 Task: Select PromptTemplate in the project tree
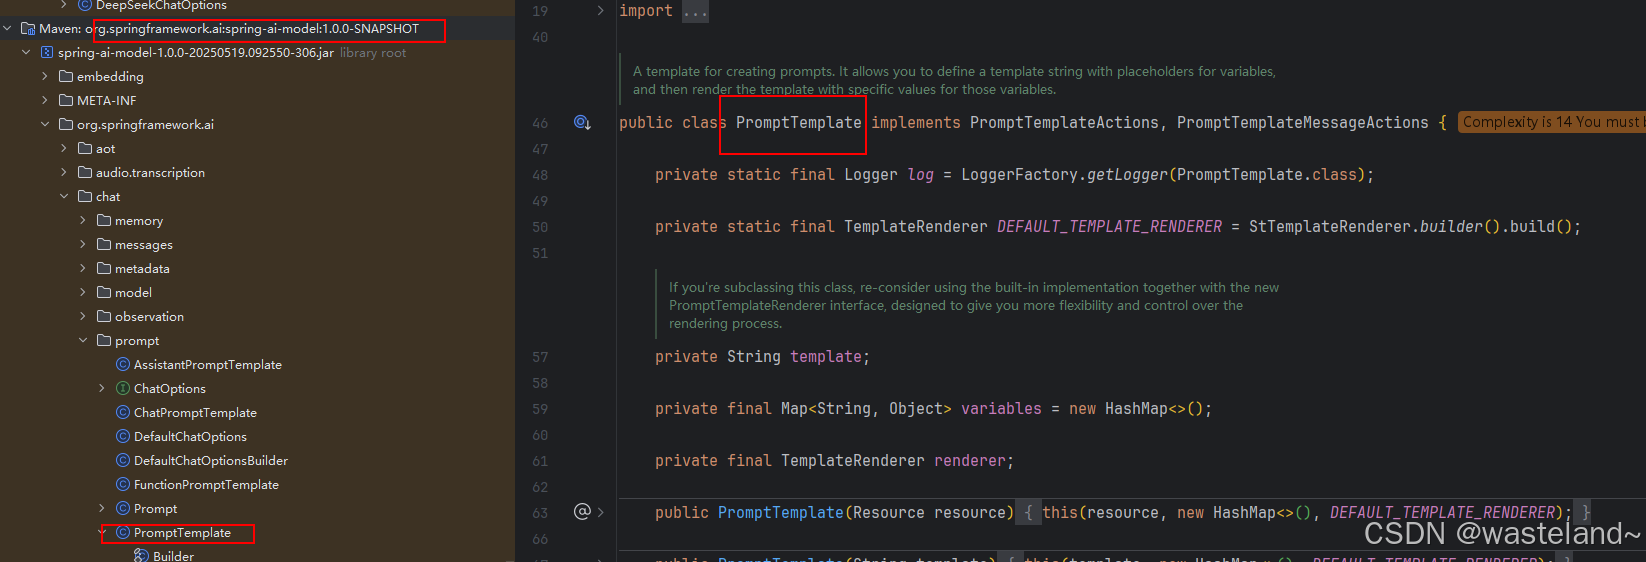182,533
